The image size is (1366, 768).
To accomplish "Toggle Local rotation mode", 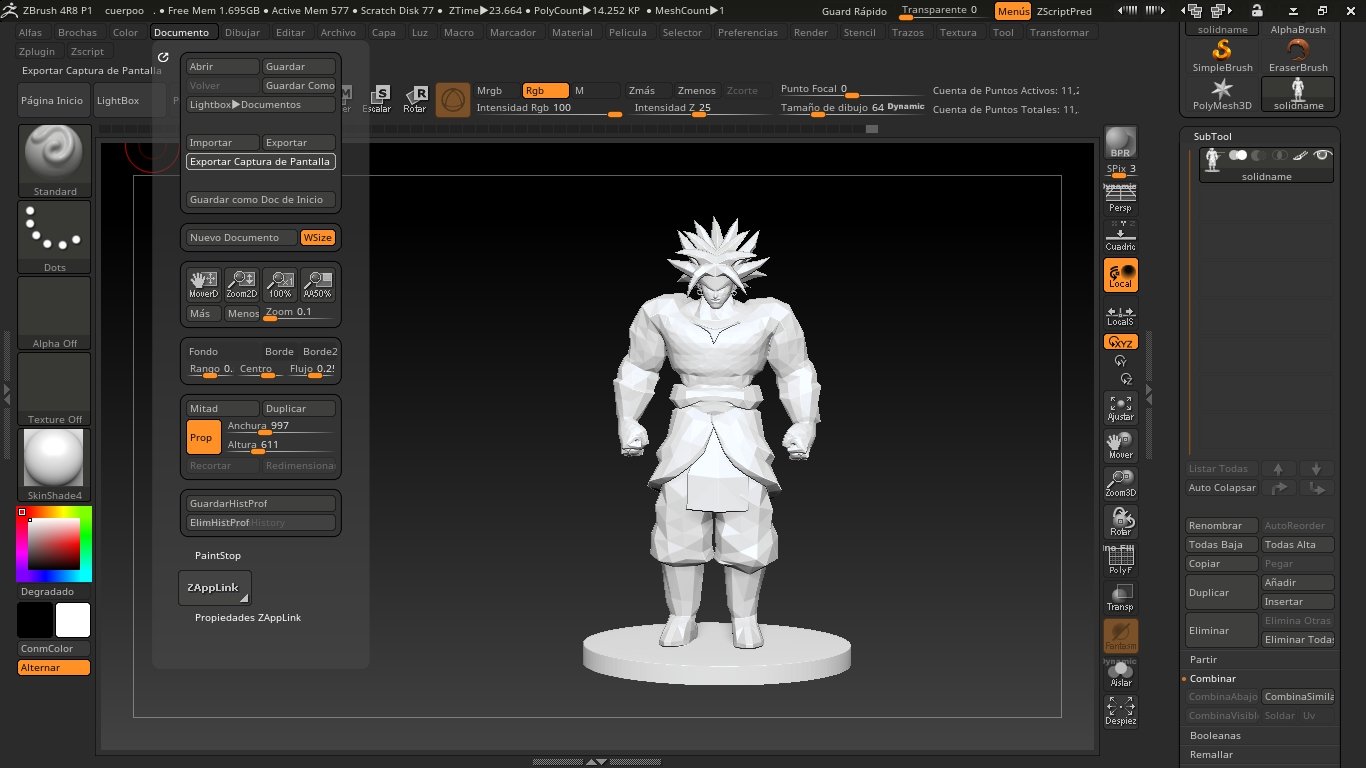I will (x=1120, y=275).
